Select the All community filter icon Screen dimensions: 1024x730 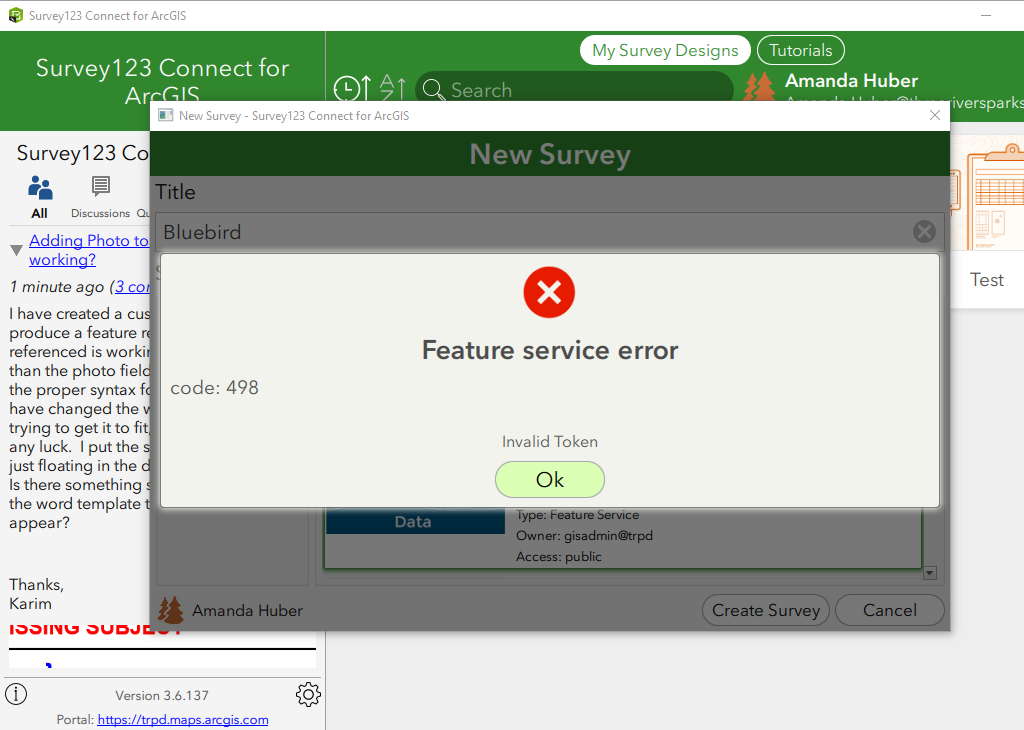tap(40, 197)
